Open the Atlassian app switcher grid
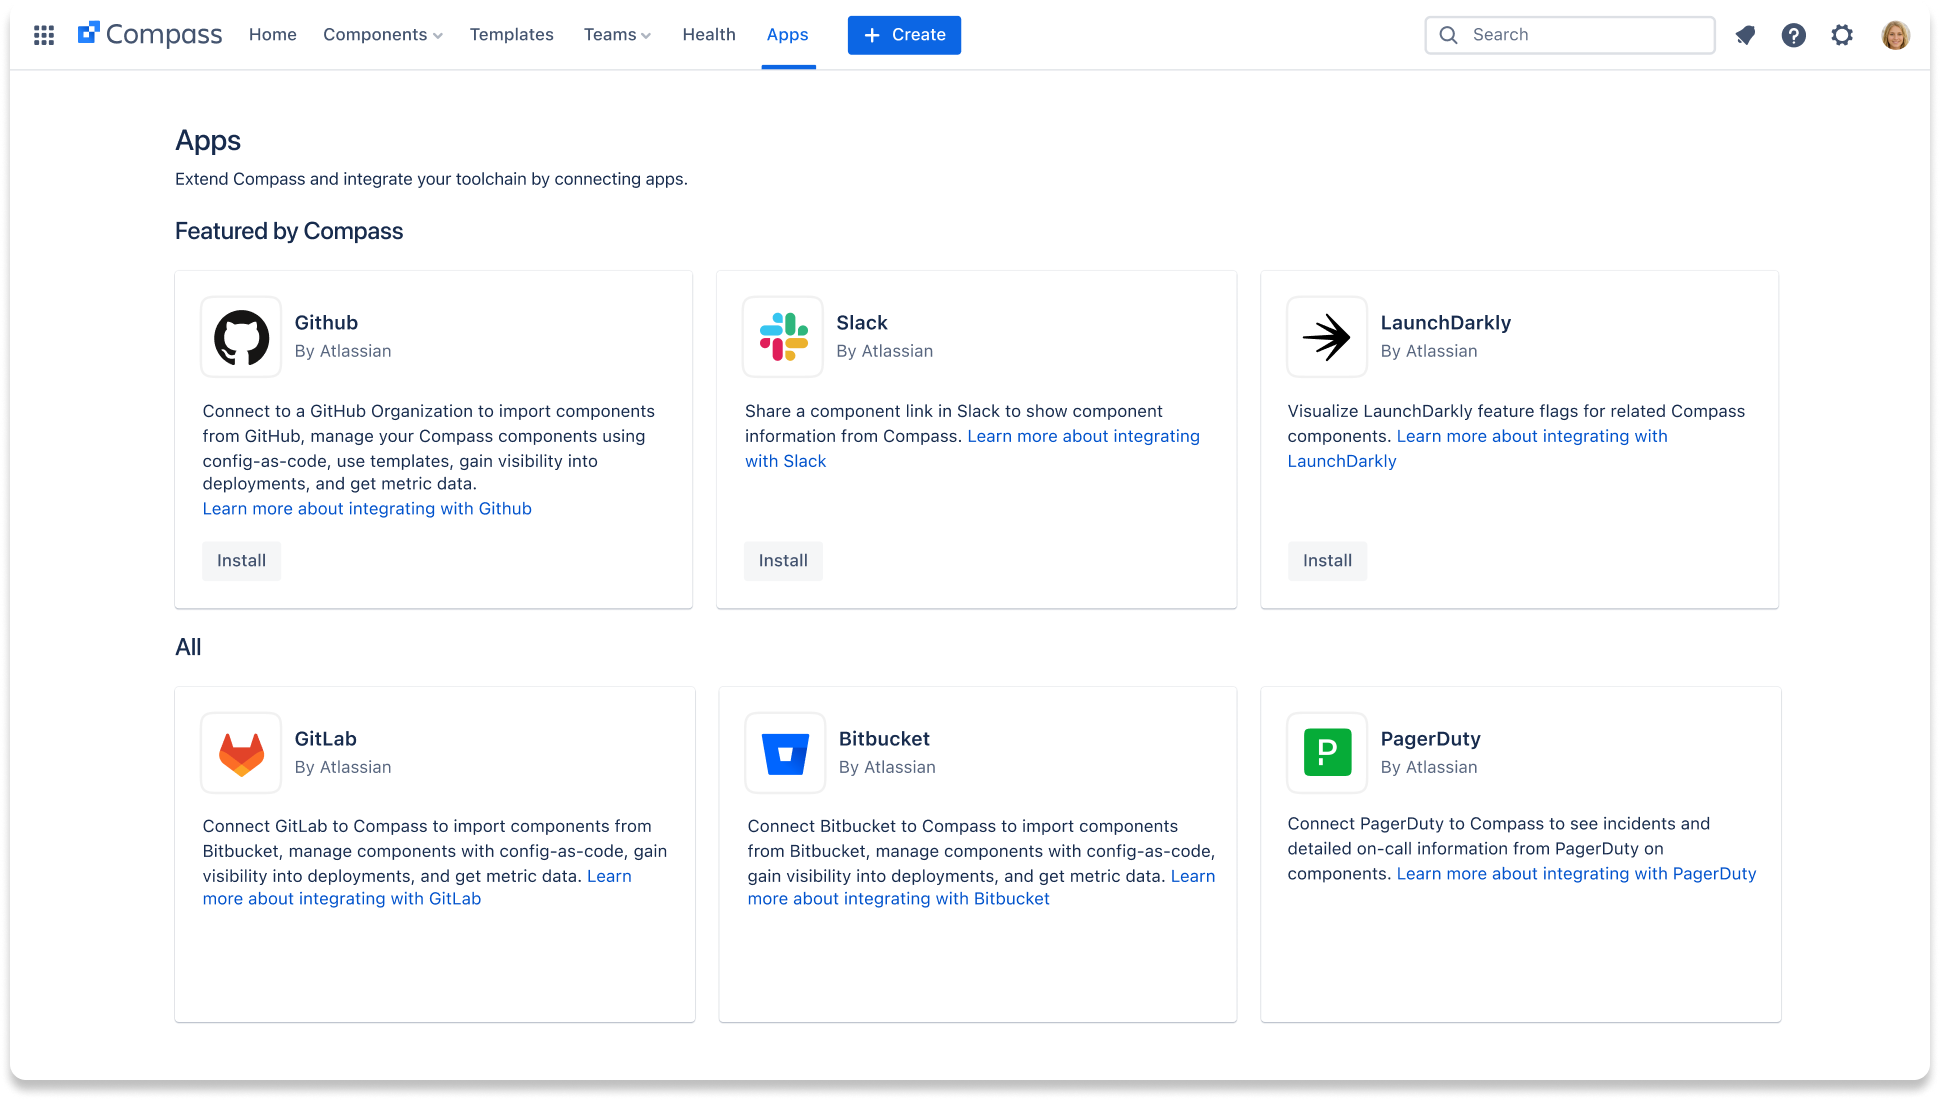Viewport: 1940px width, 1100px height. pyautogui.click(x=44, y=34)
